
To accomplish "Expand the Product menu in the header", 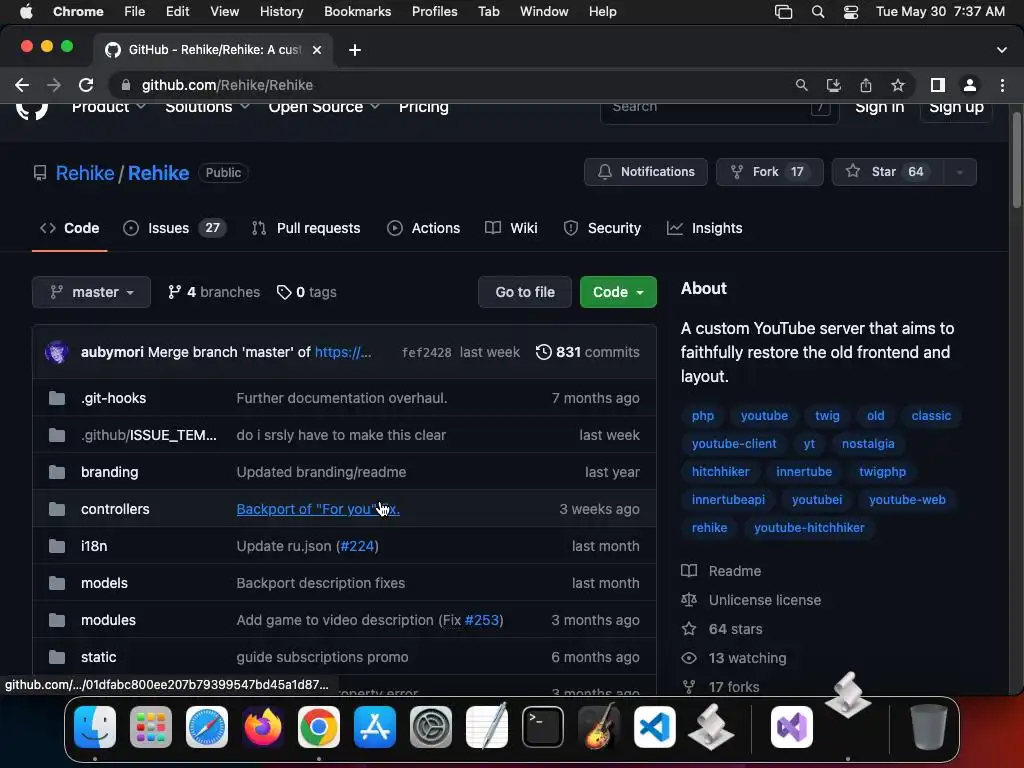I will (x=108, y=107).
